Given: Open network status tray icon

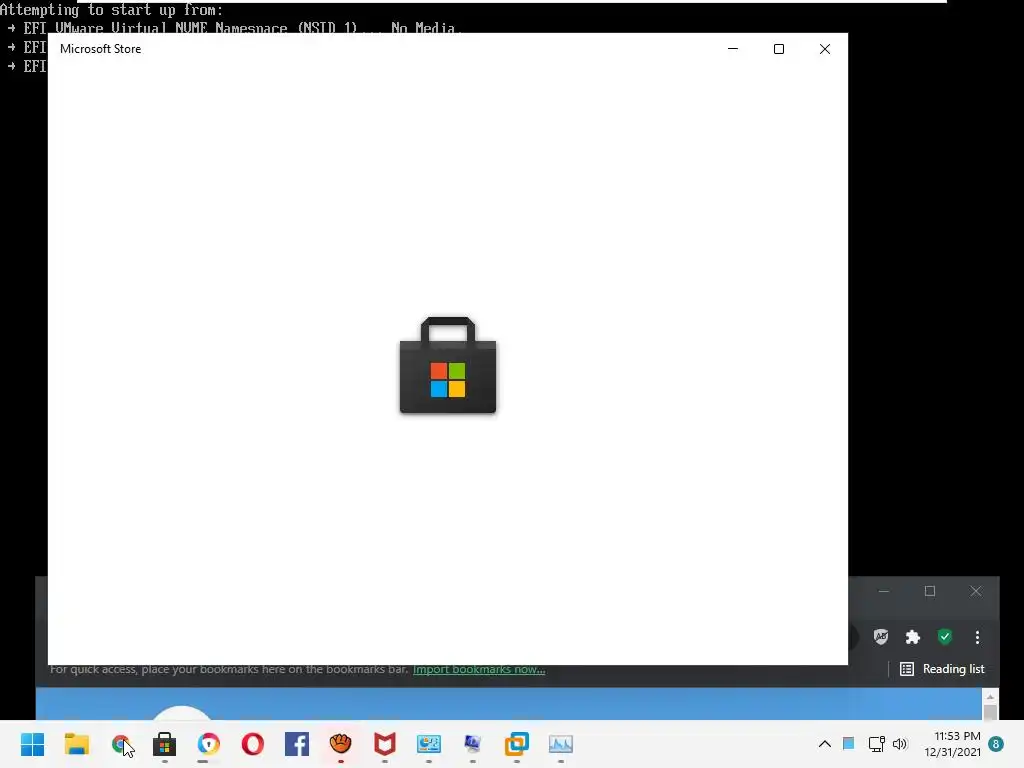Looking at the screenshot, I should click(x=876, y=744).
